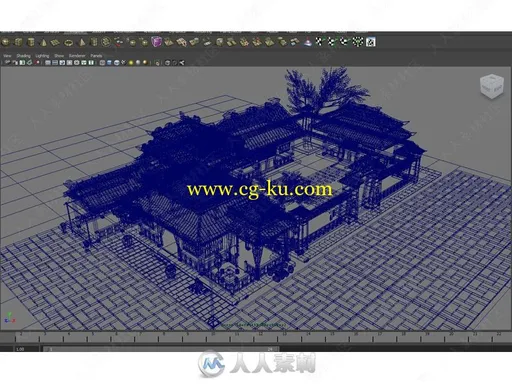Toggle X-ray joints display icon
This screenshot has width=512, height=384.
coord(175,63)
